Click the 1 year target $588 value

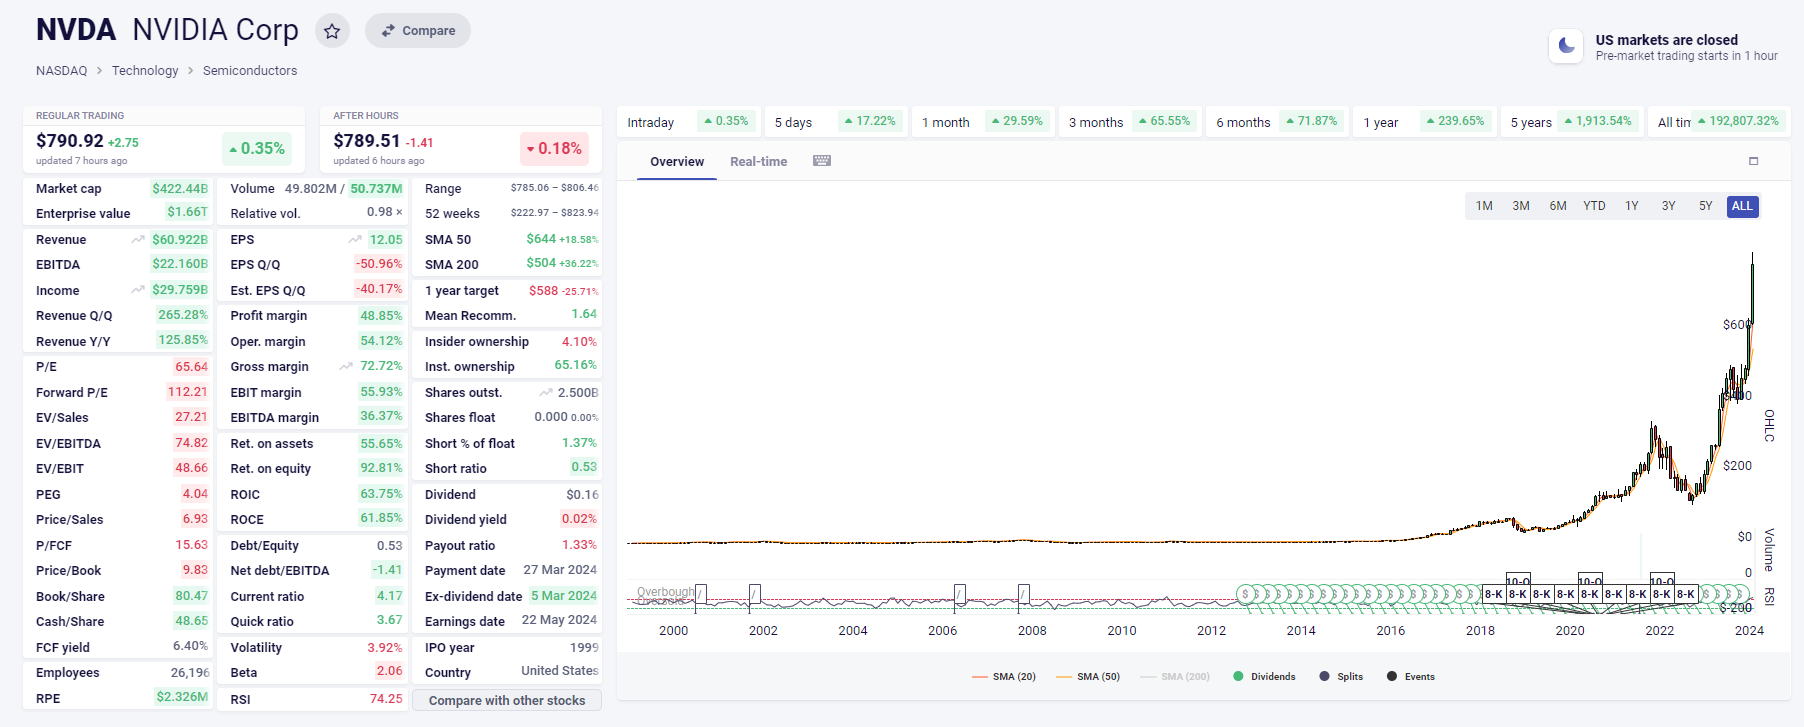[x=544, y=291]
